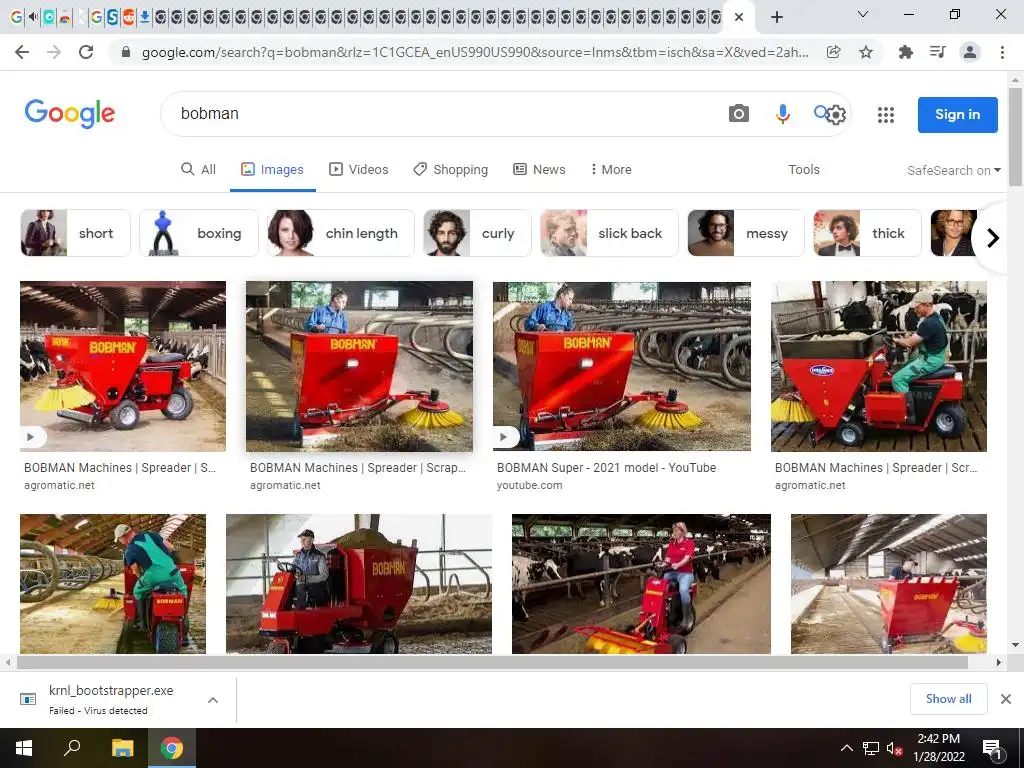
Task: Open tab search dropdown chevron
Action: coord(863,14)
